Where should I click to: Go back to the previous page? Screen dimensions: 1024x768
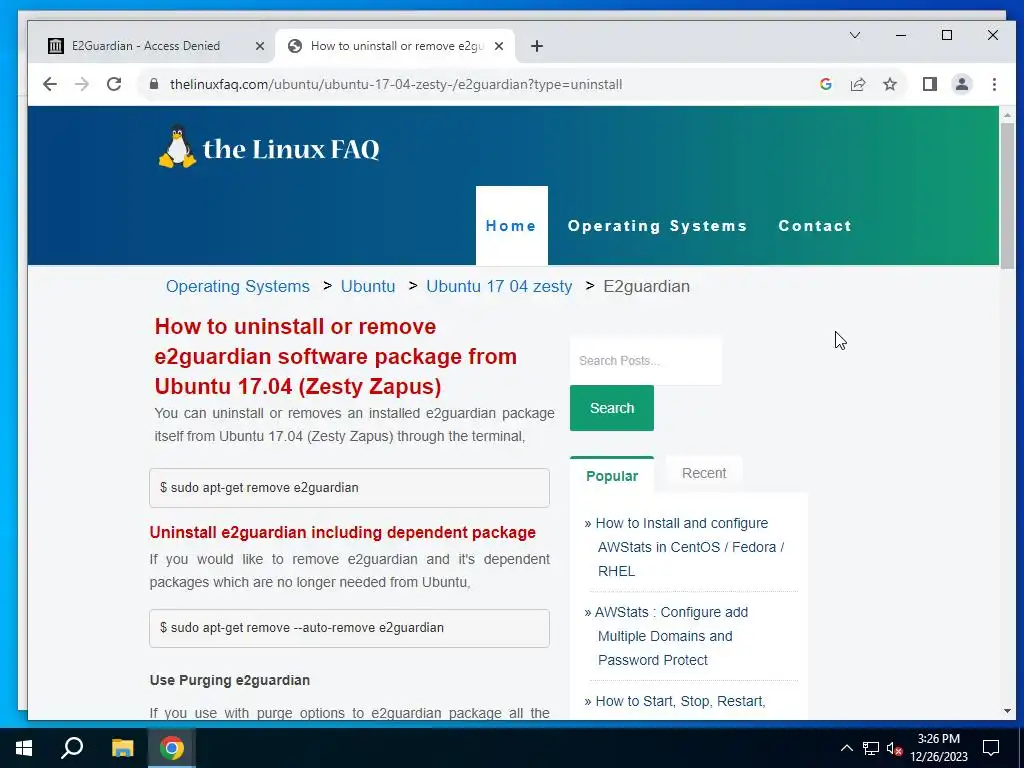point(50,84)
